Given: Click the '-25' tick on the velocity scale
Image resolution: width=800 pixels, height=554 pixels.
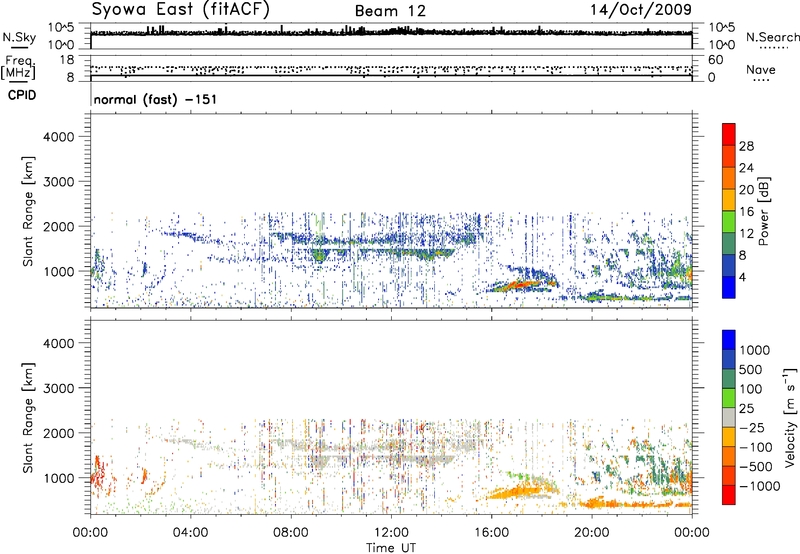Looking at the screenshot, I should [750, 427].
